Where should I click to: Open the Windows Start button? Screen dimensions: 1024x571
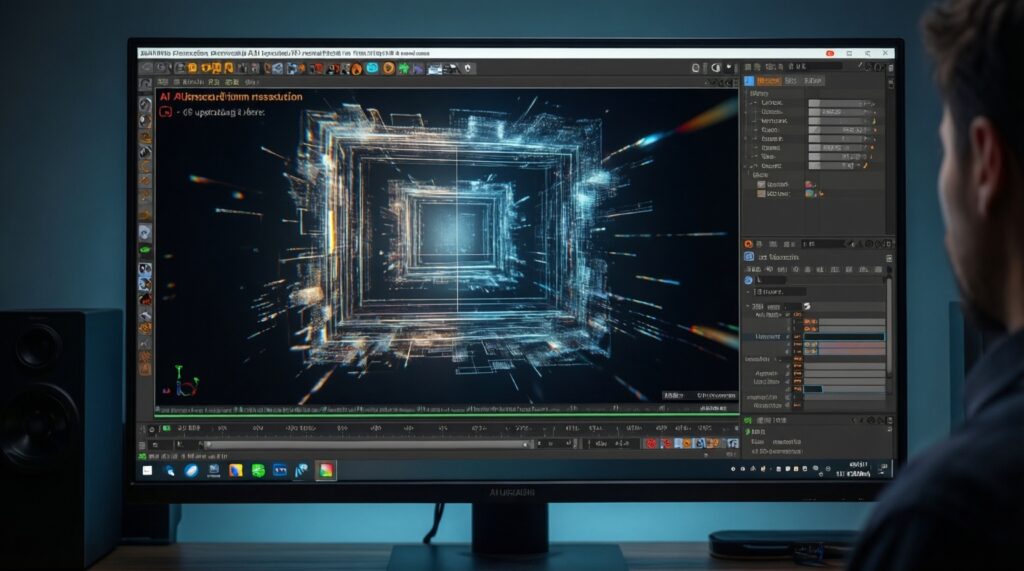point(147,469)
